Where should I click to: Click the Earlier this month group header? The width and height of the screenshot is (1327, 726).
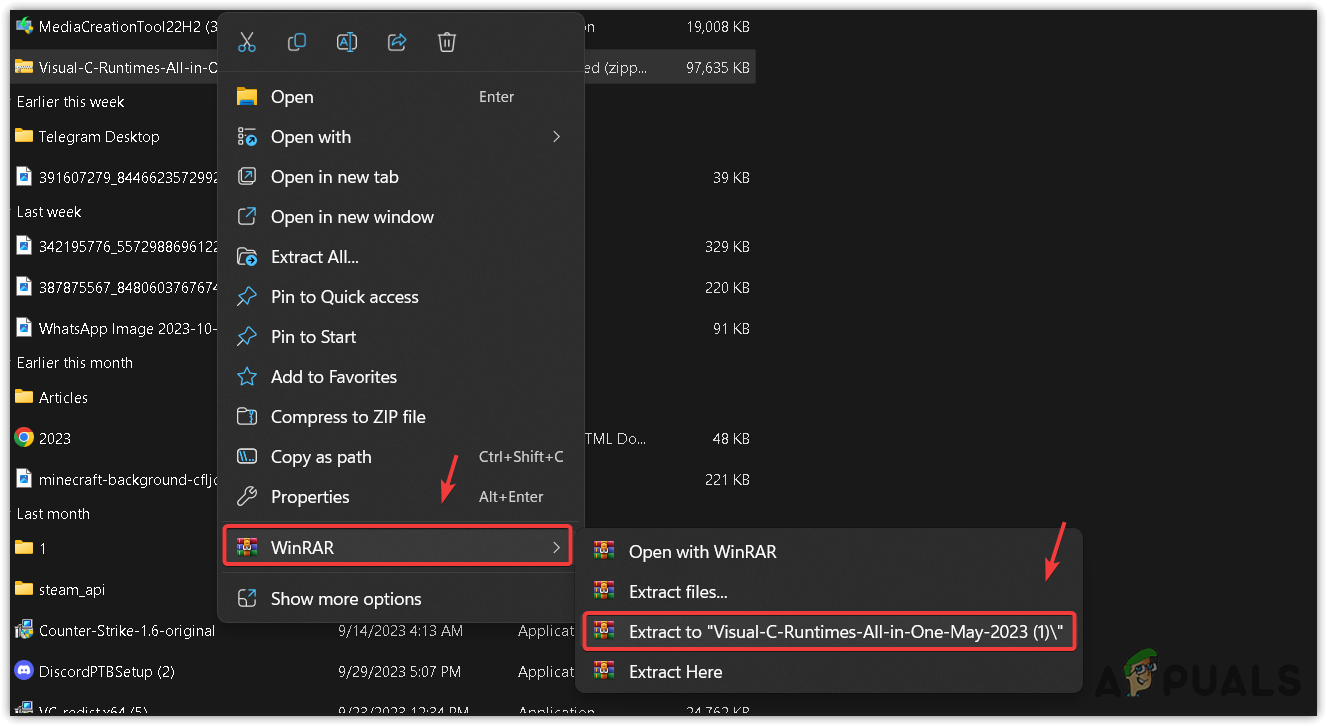[x=75, y=363]
